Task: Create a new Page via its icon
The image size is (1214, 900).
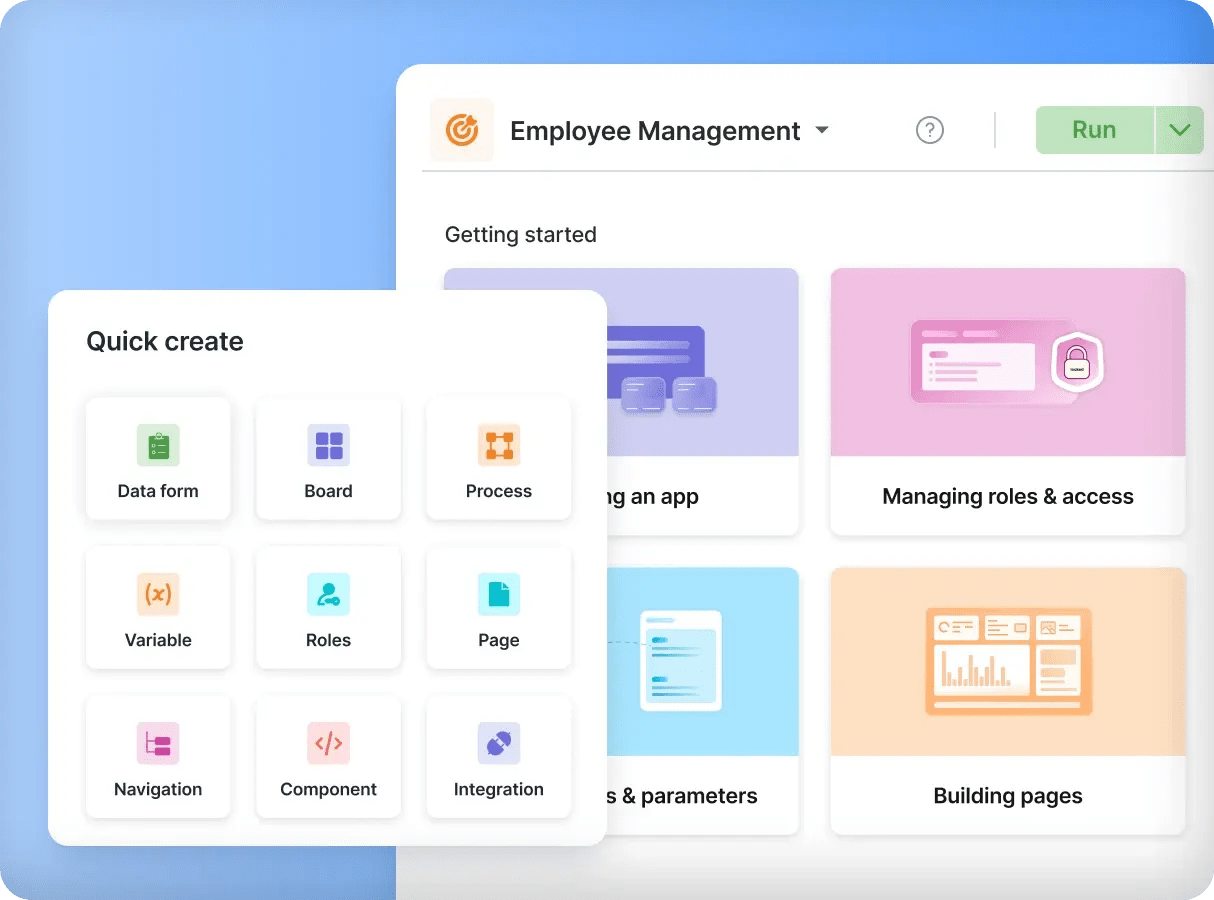Action: 498,594
